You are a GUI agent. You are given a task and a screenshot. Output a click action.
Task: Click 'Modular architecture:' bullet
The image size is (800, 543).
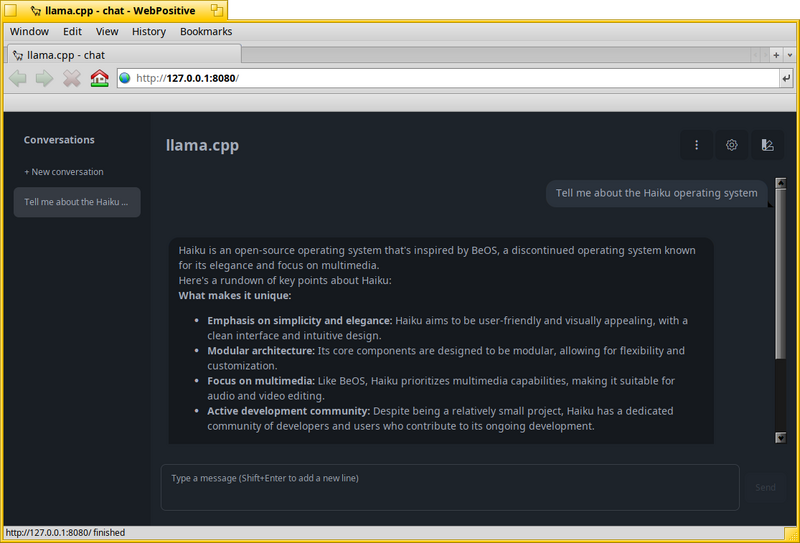[x=261, y=351]
